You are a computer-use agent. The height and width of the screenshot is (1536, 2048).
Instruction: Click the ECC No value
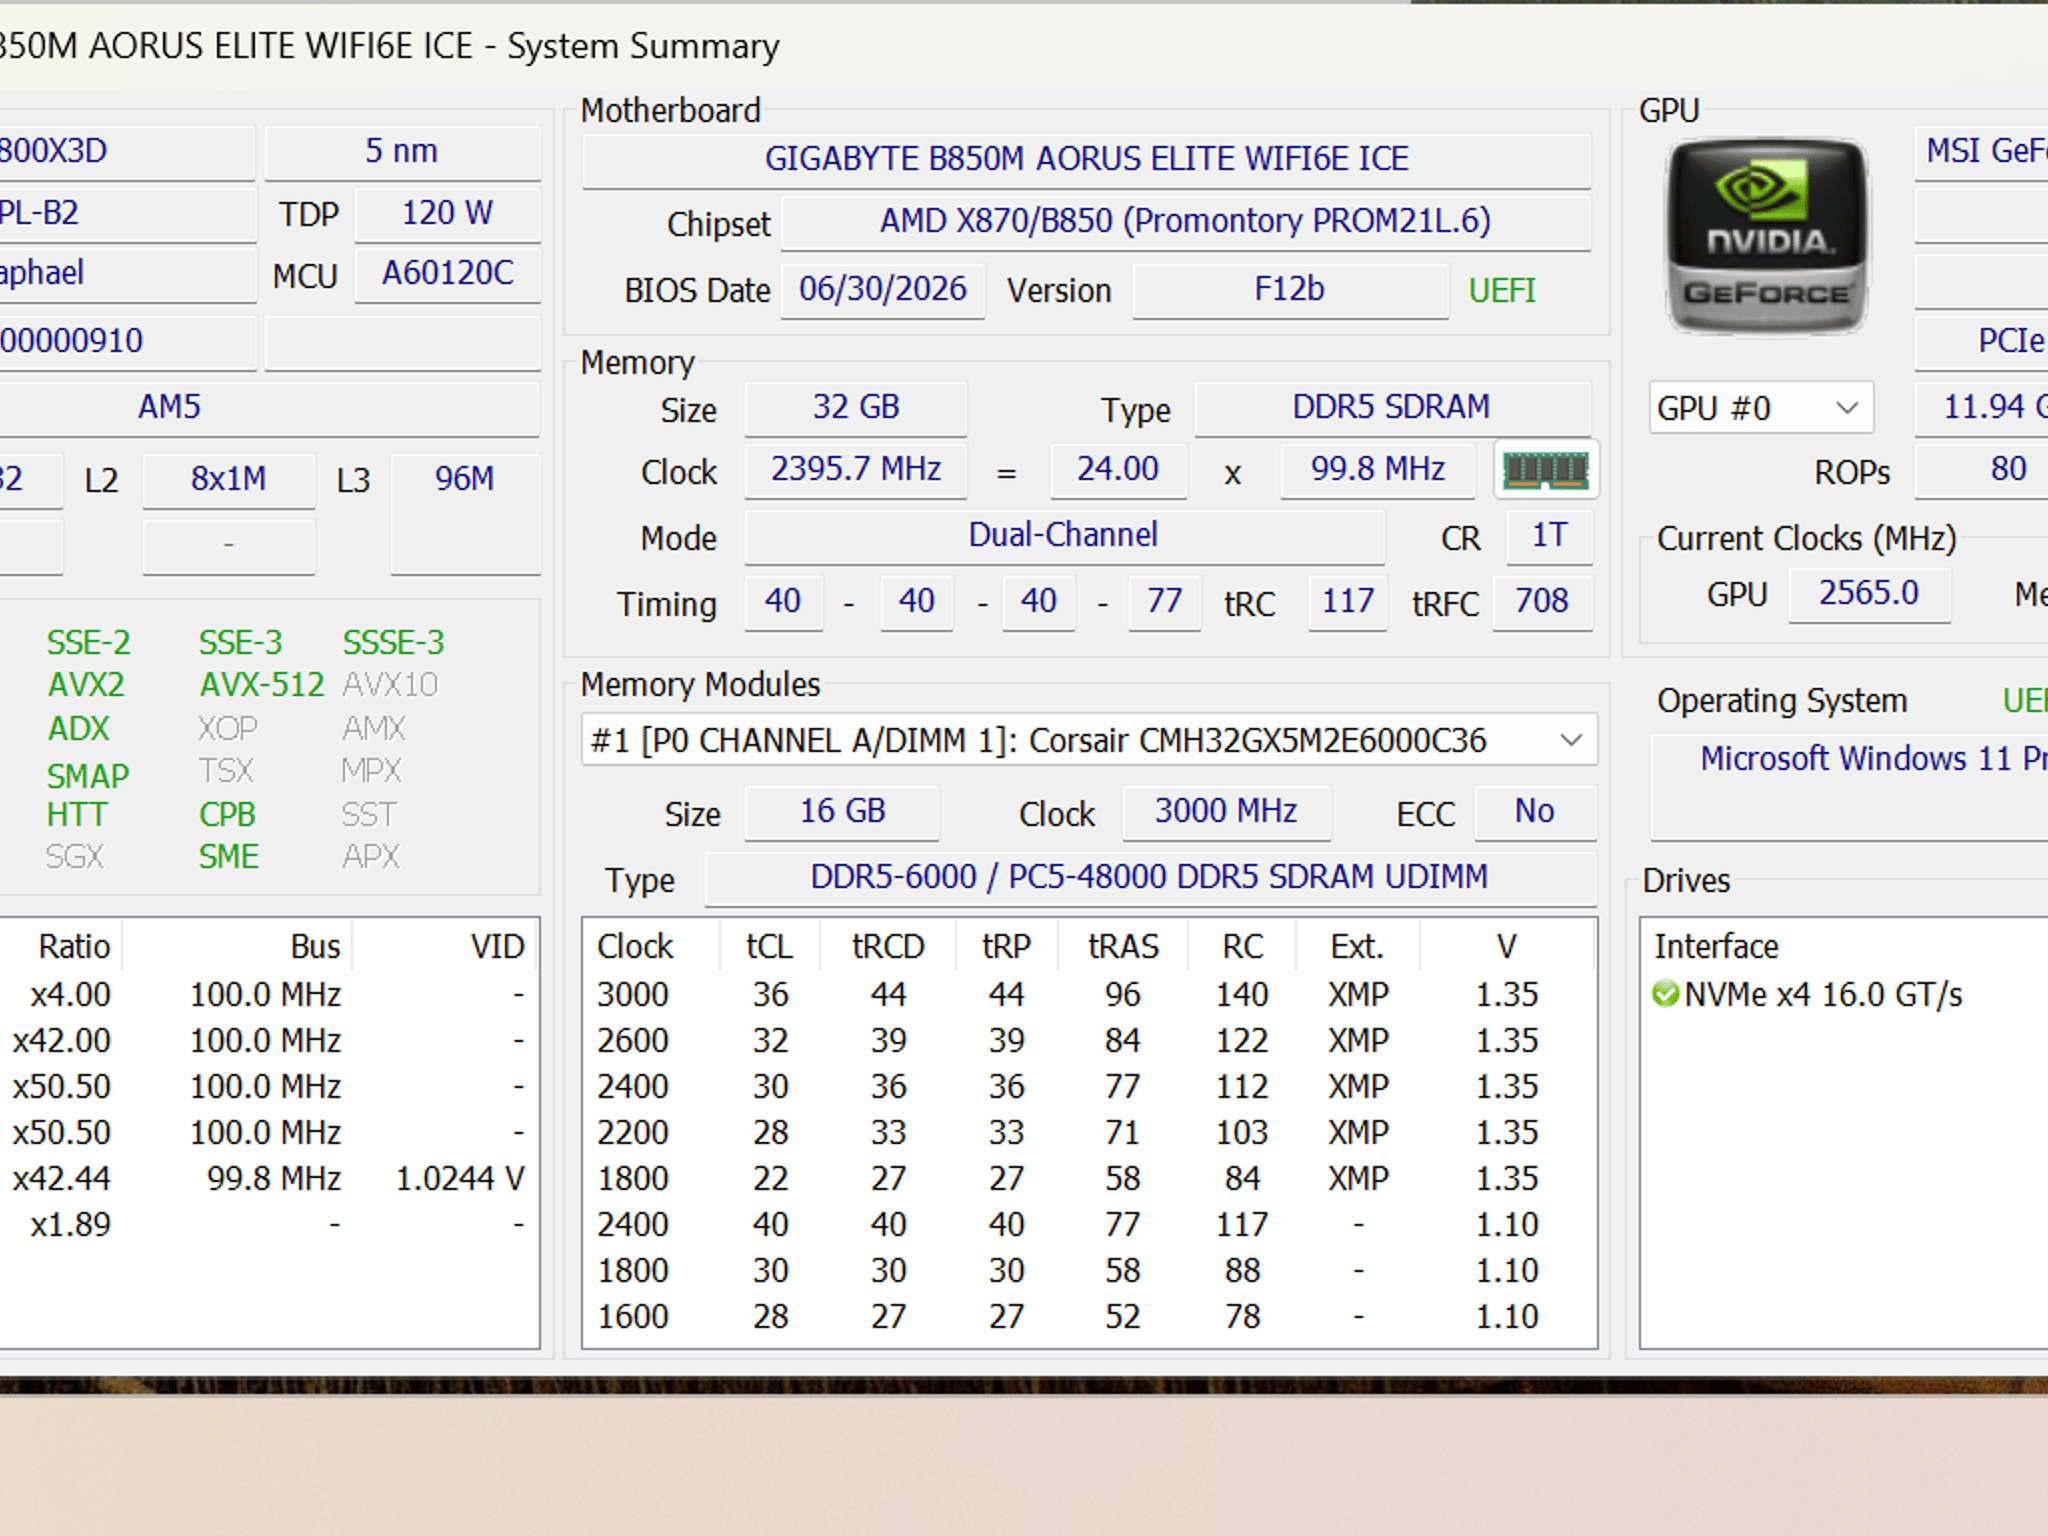point(1535,812)
